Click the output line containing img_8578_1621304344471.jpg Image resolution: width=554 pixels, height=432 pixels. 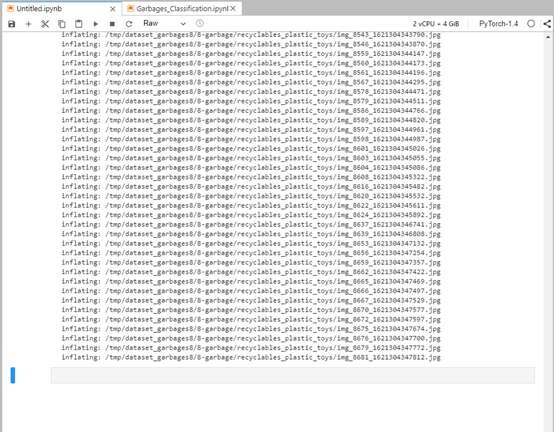coord(251,91)
